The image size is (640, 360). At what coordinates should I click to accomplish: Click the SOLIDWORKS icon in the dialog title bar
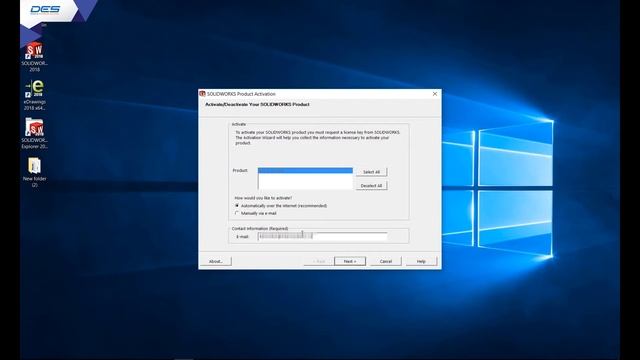(202, 94)
